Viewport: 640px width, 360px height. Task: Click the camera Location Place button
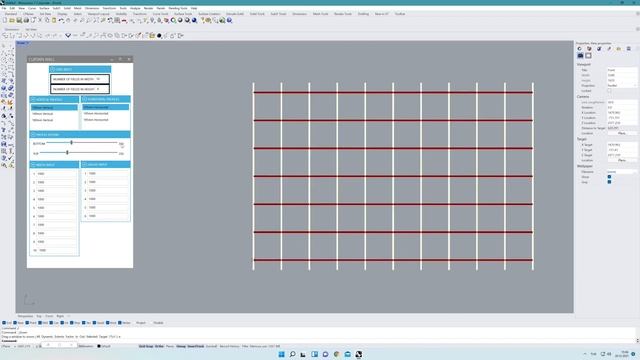(621, 133)
